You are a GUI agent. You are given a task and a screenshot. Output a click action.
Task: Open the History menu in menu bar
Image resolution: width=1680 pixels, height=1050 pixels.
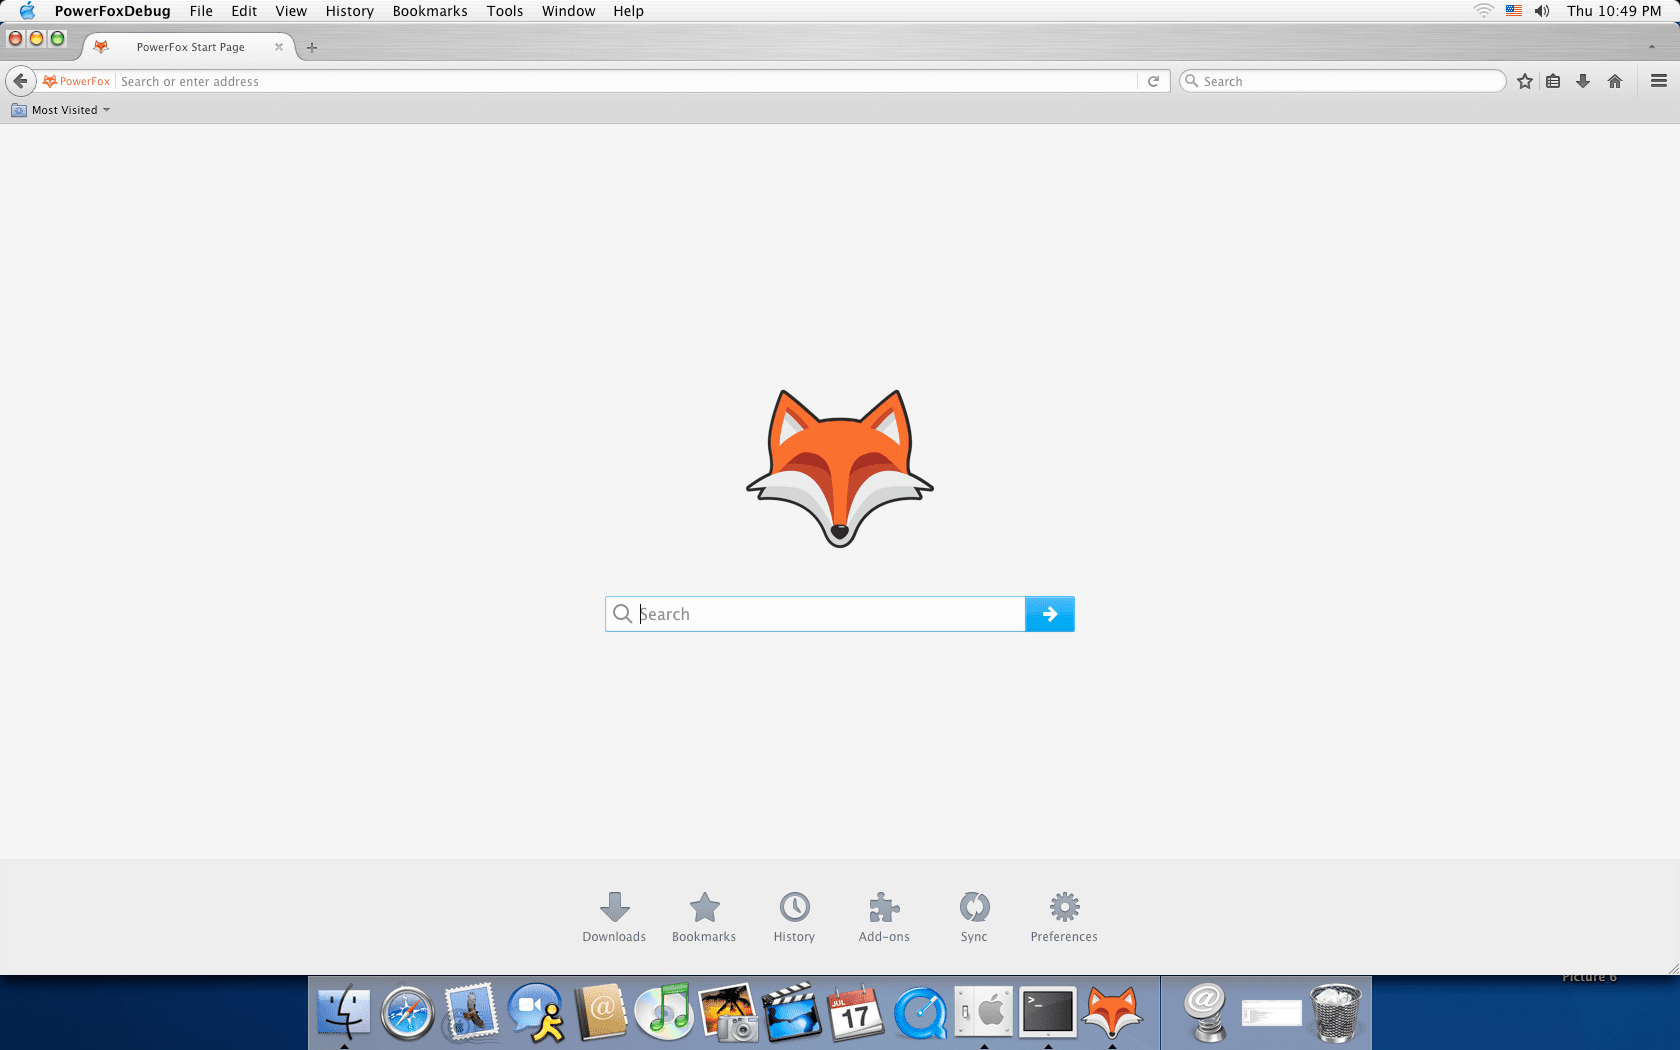(x=349, y=11)
